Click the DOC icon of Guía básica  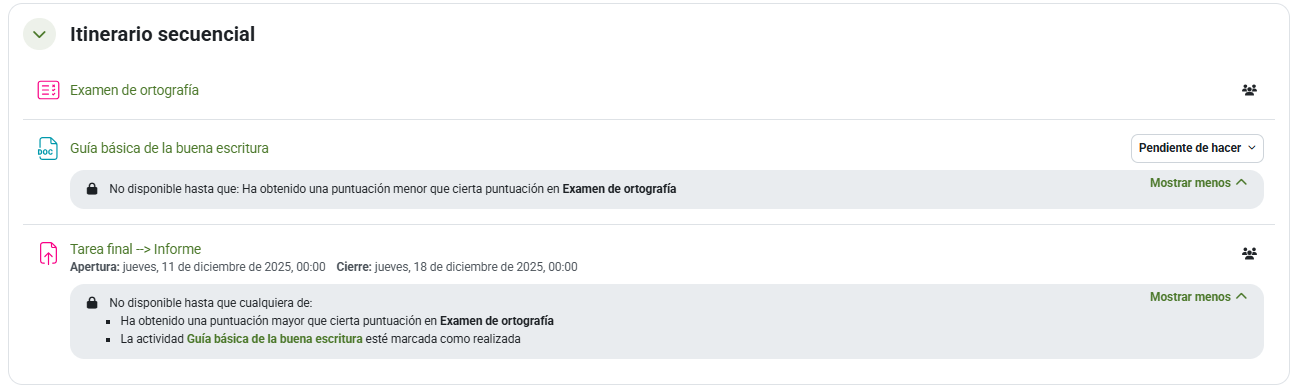pos(48,148)
